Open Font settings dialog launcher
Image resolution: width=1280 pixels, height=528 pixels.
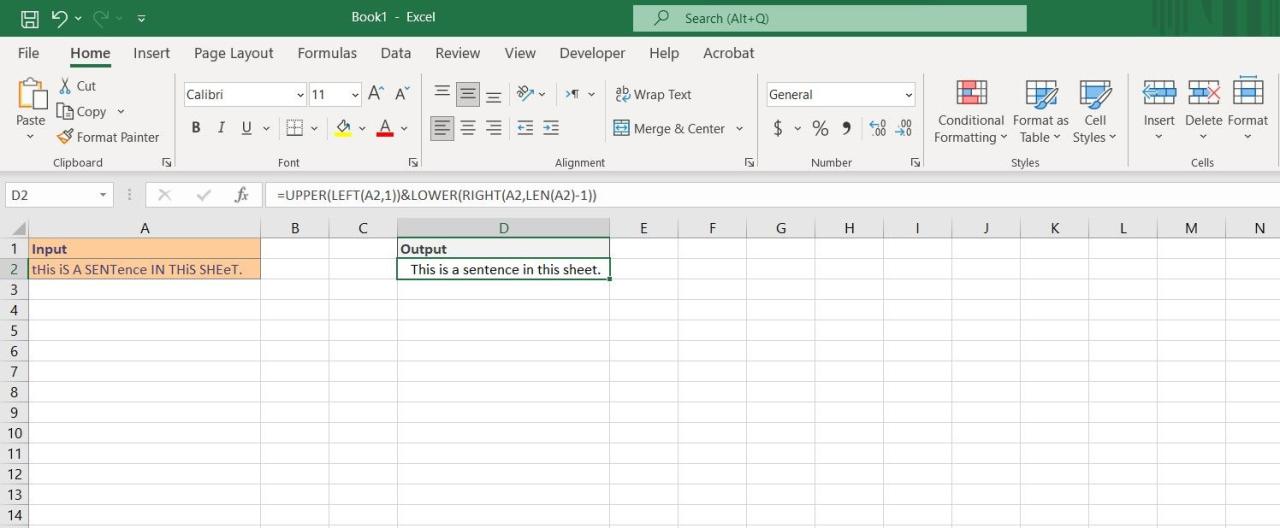coord(413,162)
